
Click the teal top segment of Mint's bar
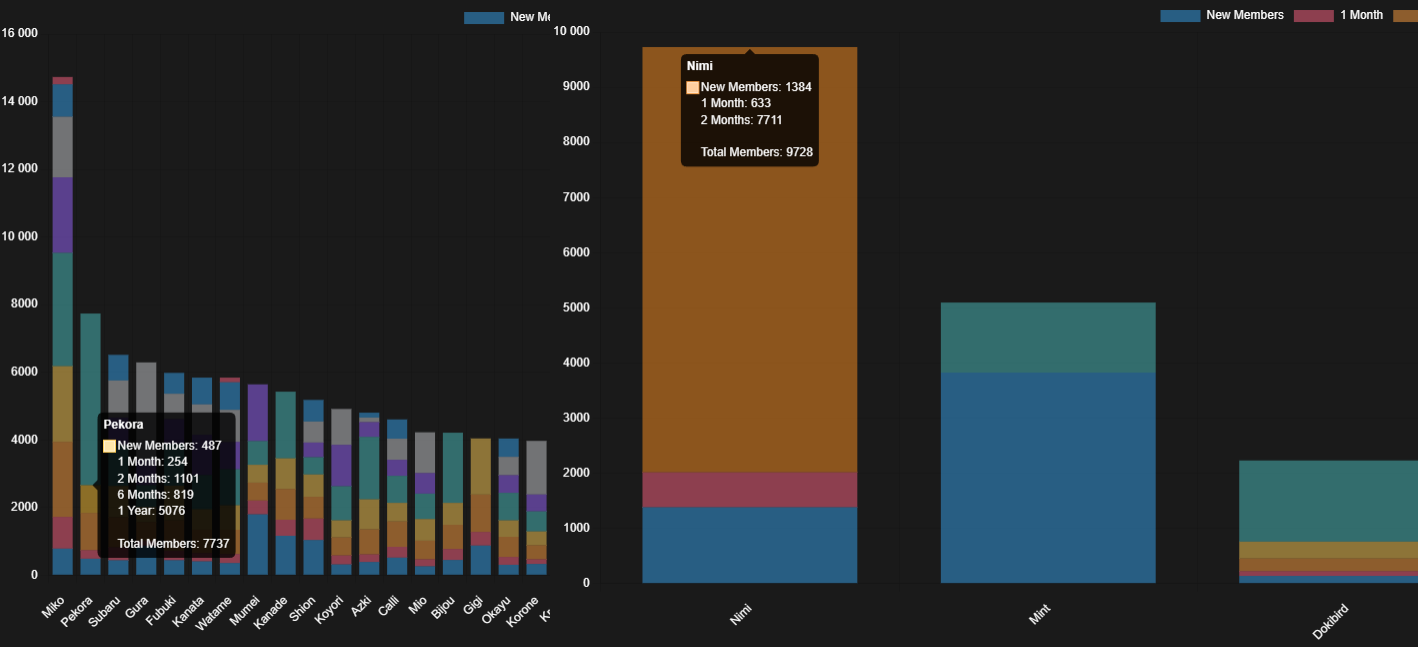1048,337
